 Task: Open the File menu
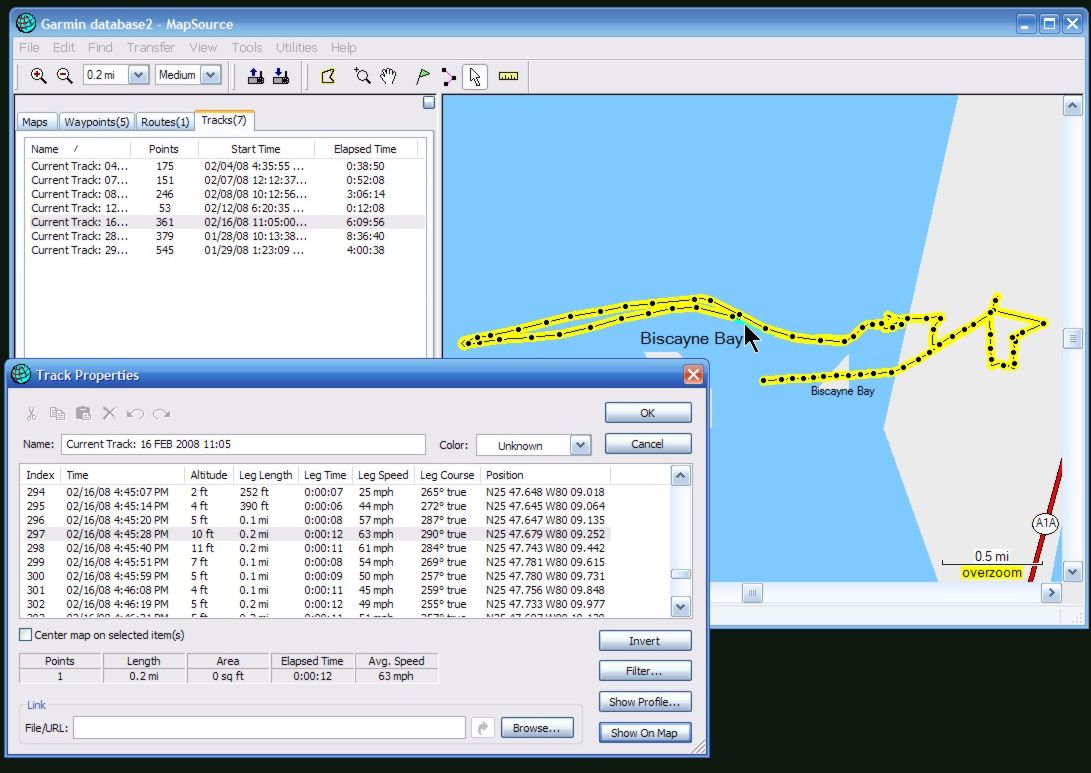click(29, 47)
